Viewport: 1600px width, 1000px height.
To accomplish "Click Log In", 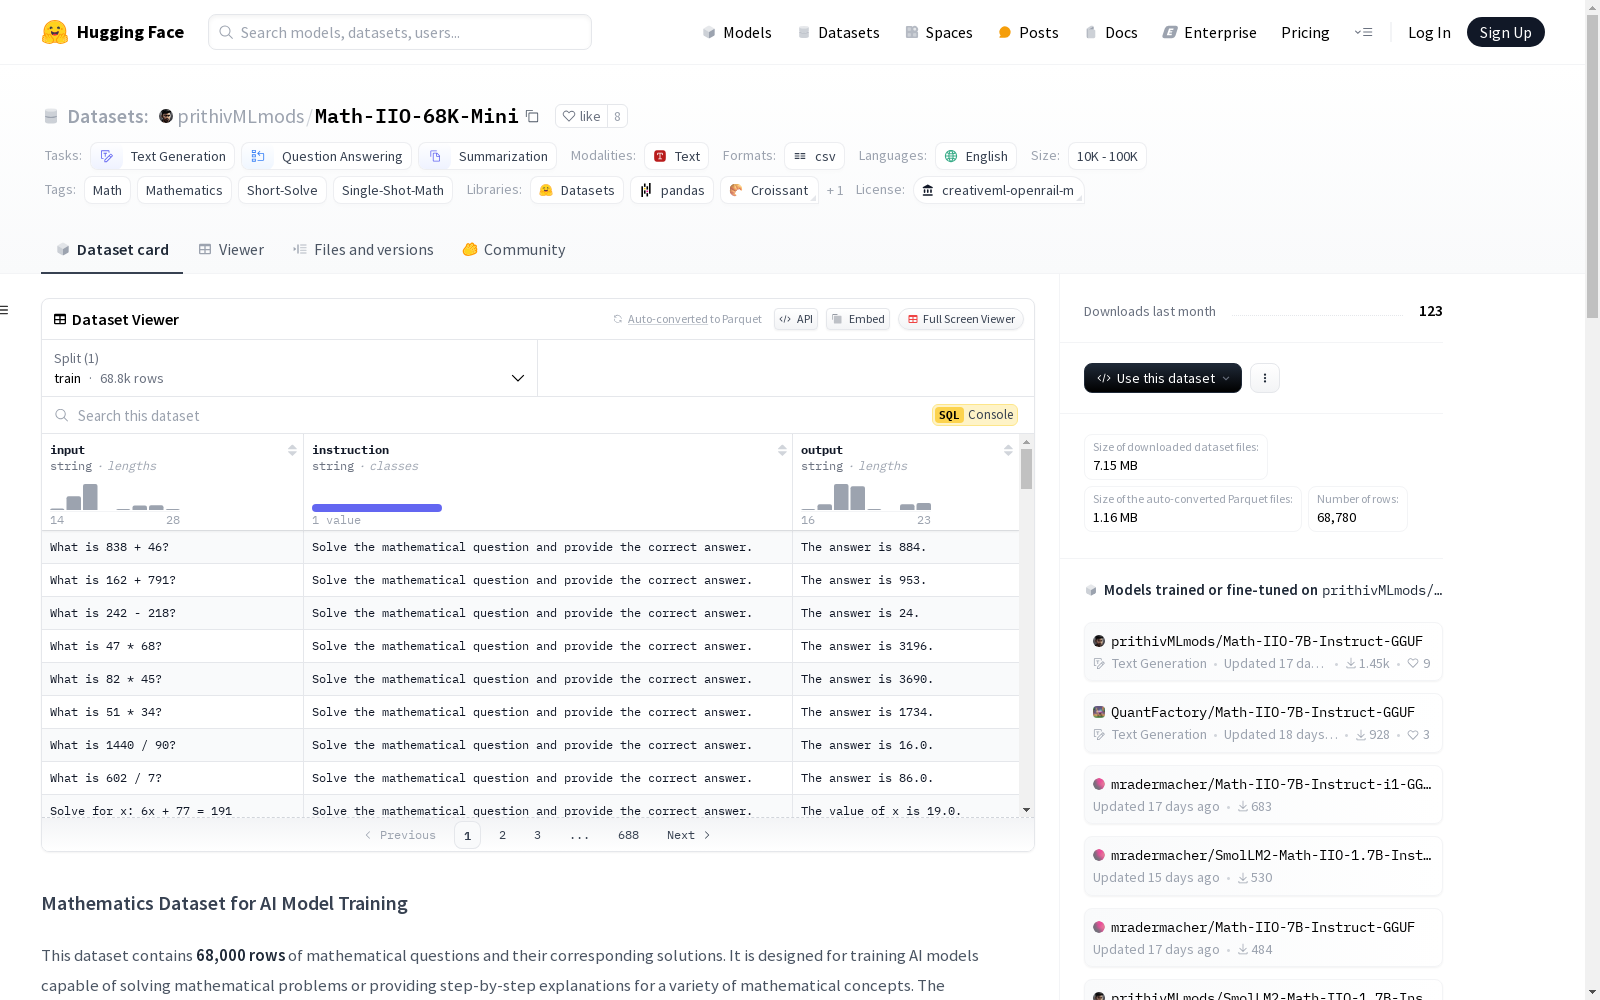I will (1429, 32).
